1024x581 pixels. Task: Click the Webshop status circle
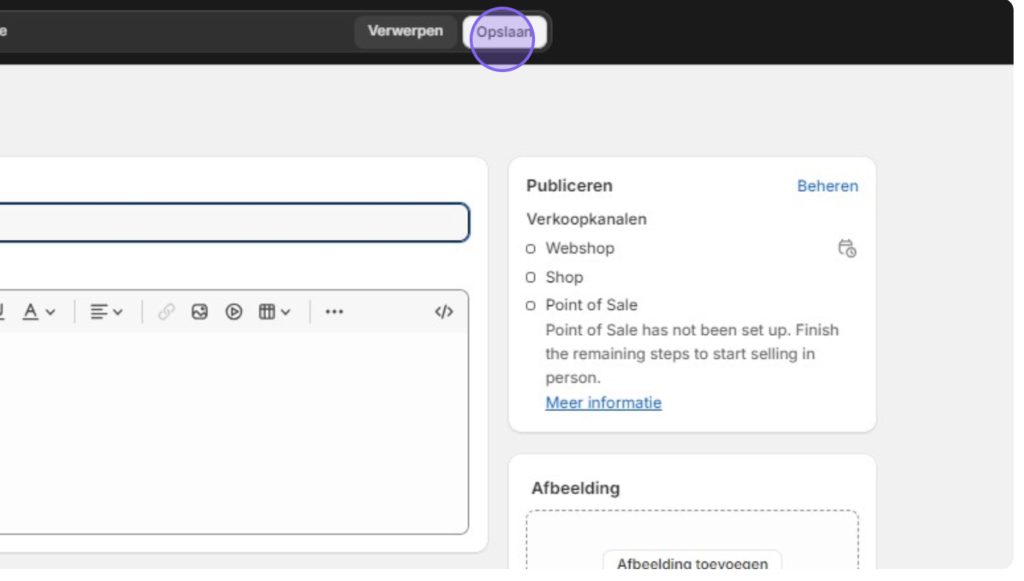coord(530,249)
